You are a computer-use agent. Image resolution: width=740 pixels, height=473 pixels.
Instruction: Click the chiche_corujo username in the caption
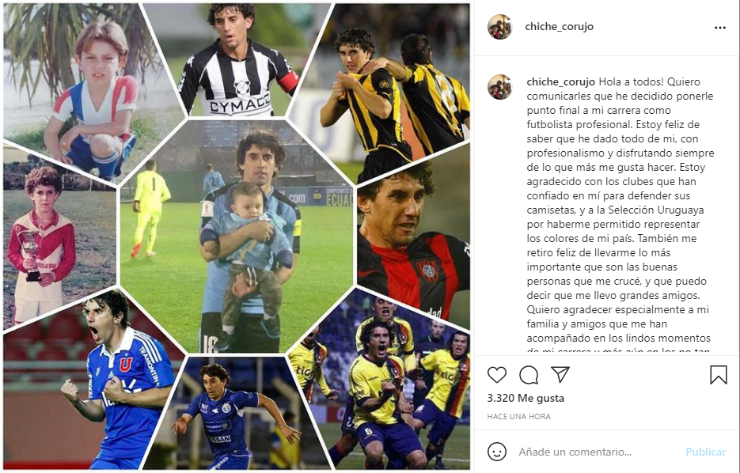(x=561, y=82)
